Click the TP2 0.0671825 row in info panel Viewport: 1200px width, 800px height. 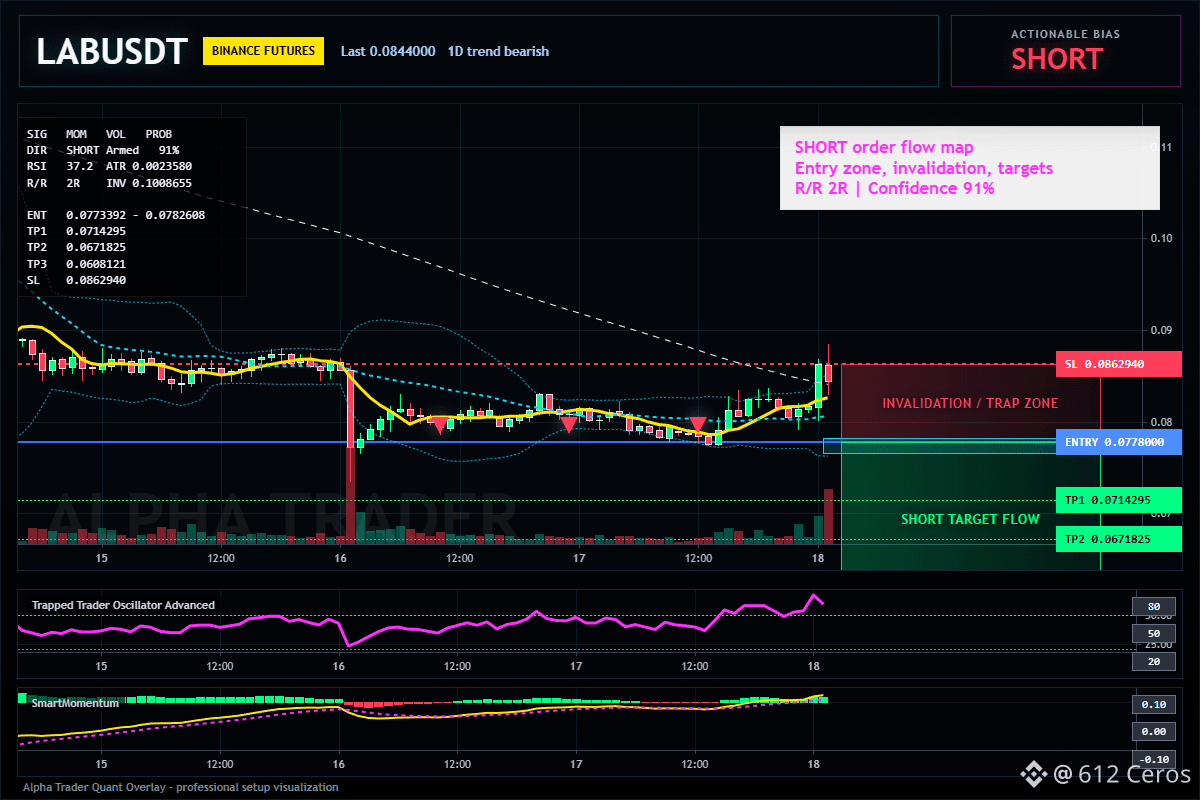coord(76,247)
